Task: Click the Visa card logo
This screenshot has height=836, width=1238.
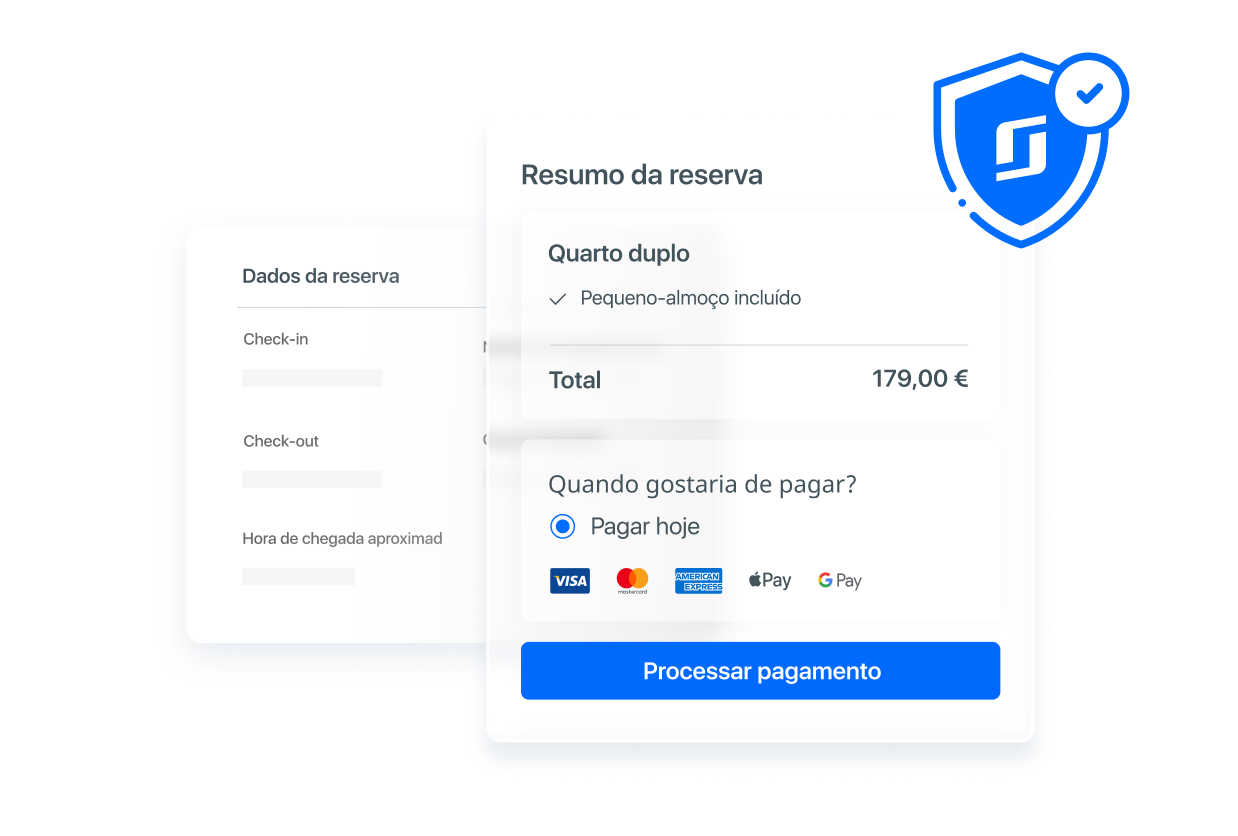Action: pos(569,581)
